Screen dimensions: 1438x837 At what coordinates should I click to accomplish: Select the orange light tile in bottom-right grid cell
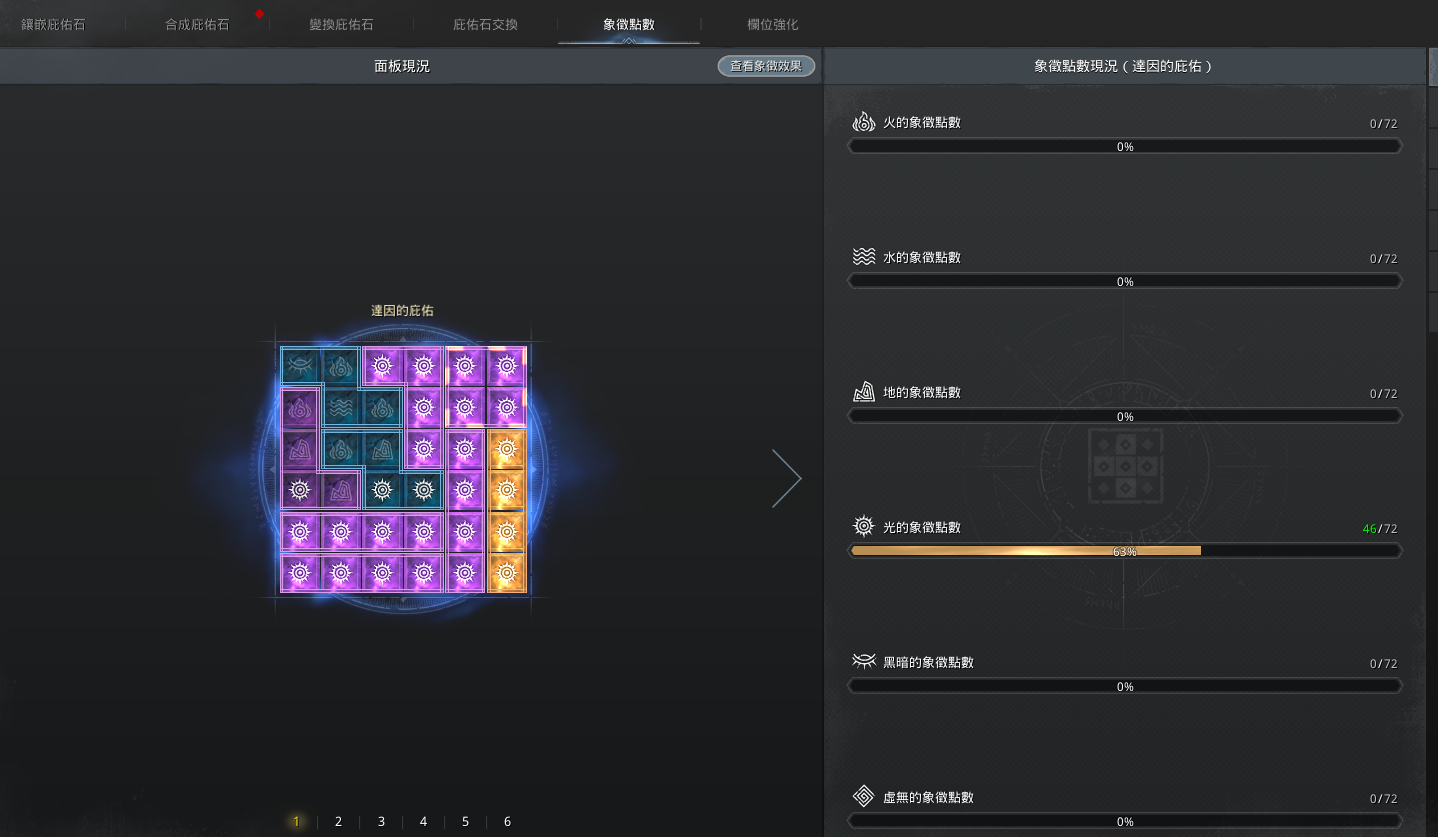click(507, 574)
